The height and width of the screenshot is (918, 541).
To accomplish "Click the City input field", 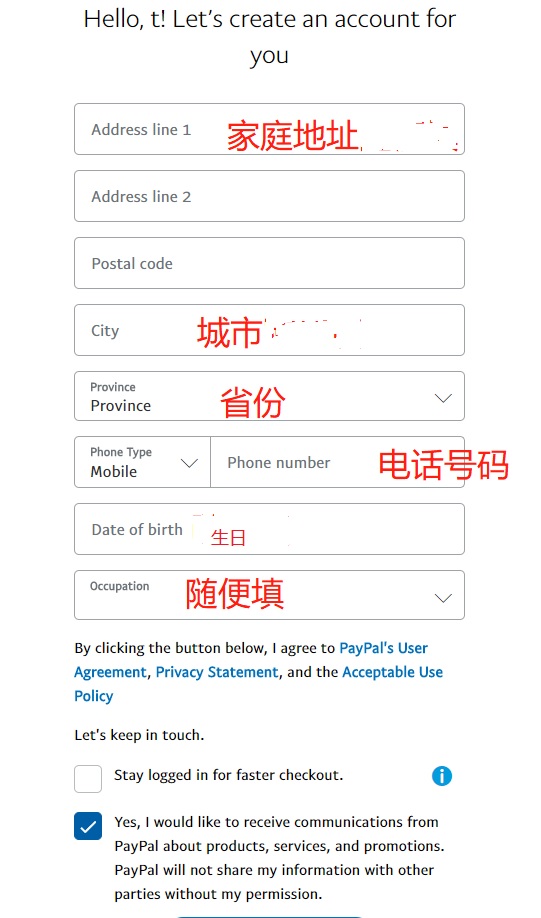I will [x=269, y=330].
